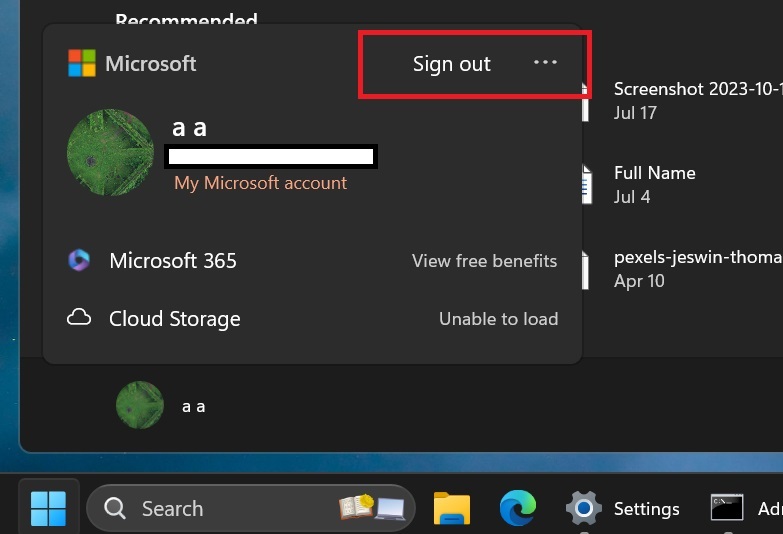This screenshot has height=534, width=783.
Task: Click the large green profile picture
Action: tap(110, 152)
